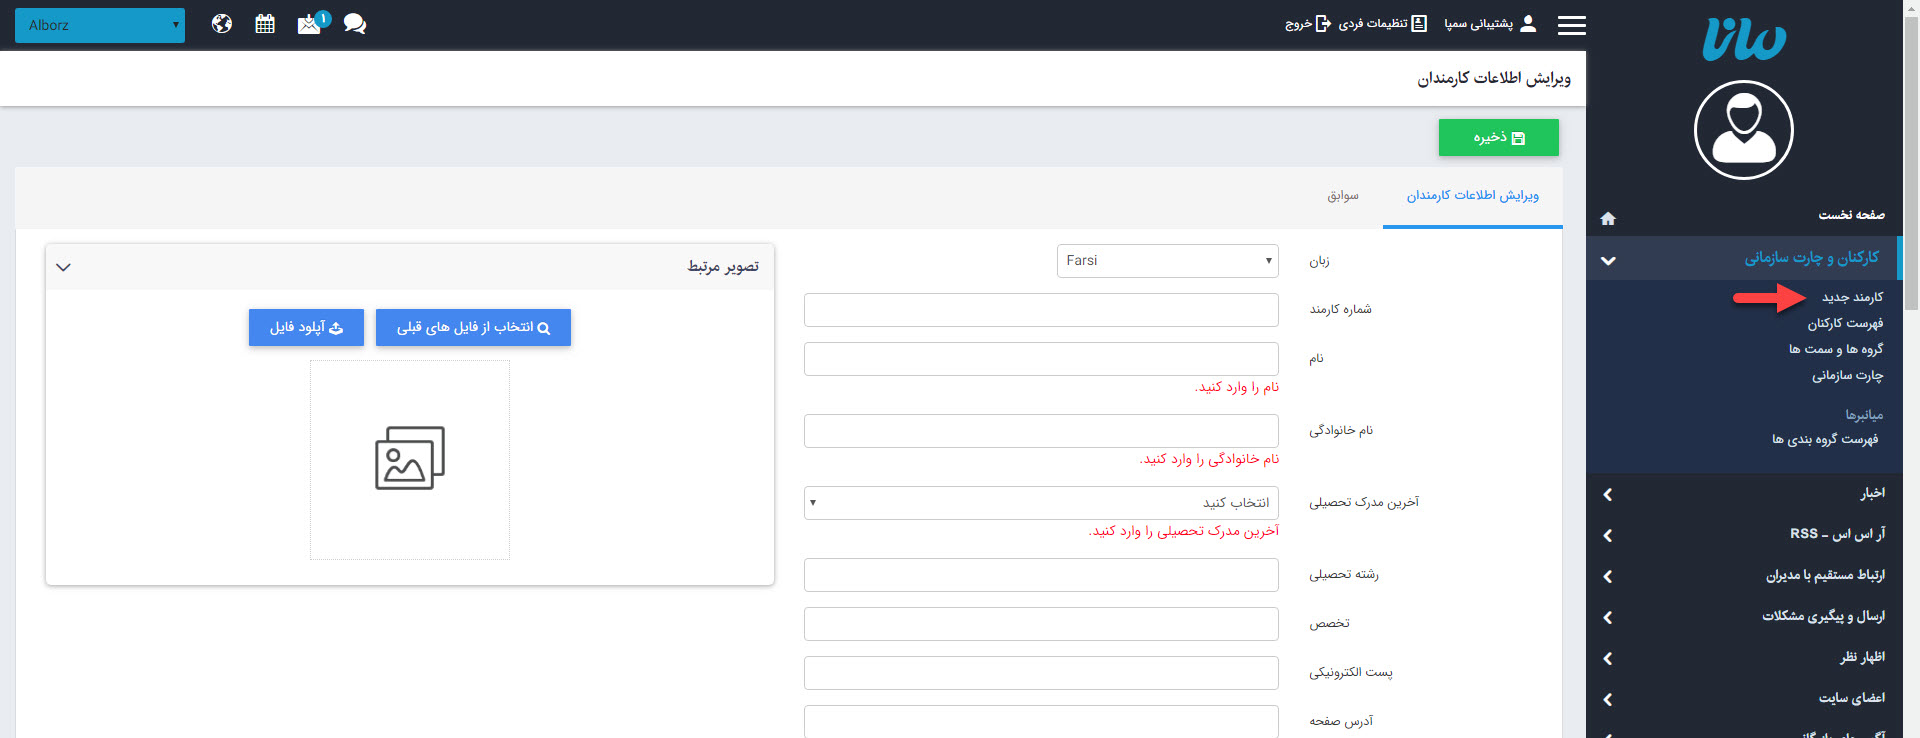Open فهرست کارکنان in the sidebar
The width and height of the screenshot is (1920, 738).
click(x=1844, y=323)
